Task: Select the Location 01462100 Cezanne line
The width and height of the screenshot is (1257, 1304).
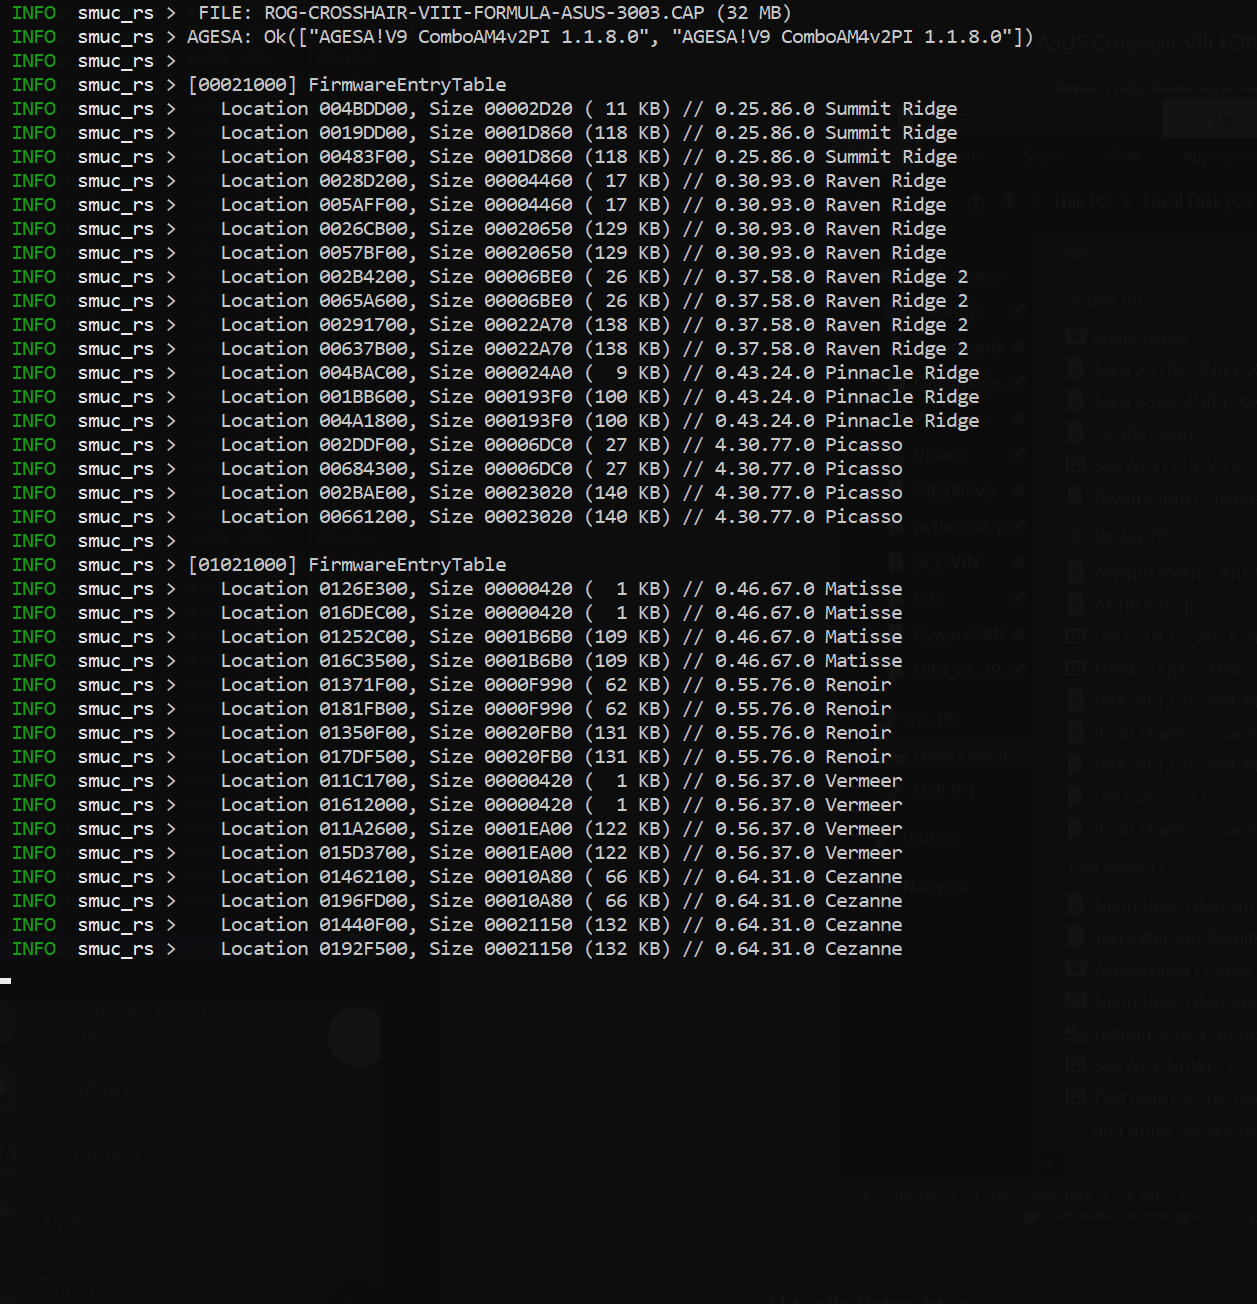Action: pos(457,877)
